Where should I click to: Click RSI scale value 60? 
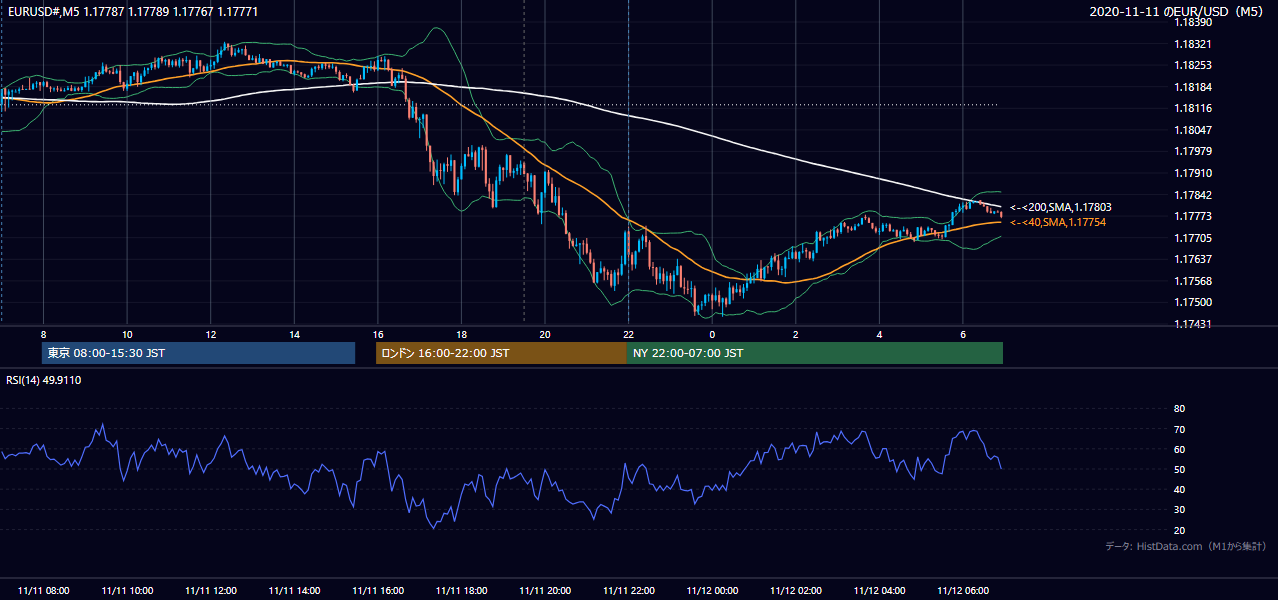coord(1179,449)
